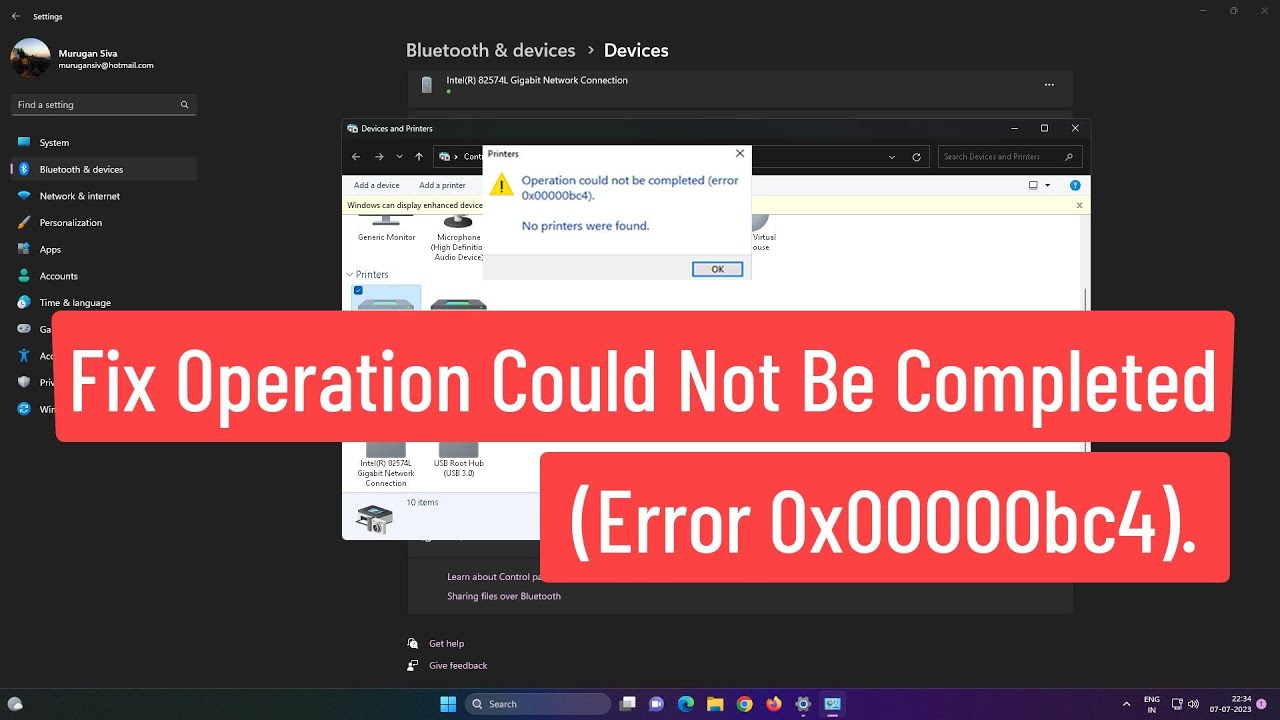1280x720 pixels.
Task: Click taskbar Search box
Action: tap(538, 704)
